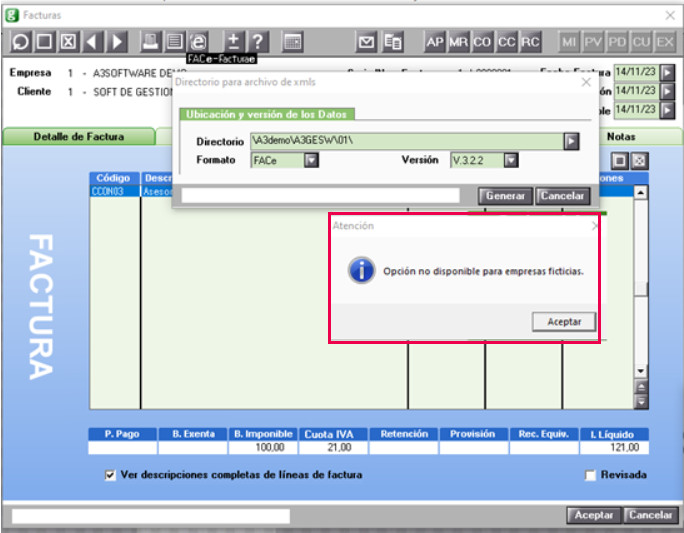Click the Retención column header
684x533 pixels.
(x=404, y=434)
